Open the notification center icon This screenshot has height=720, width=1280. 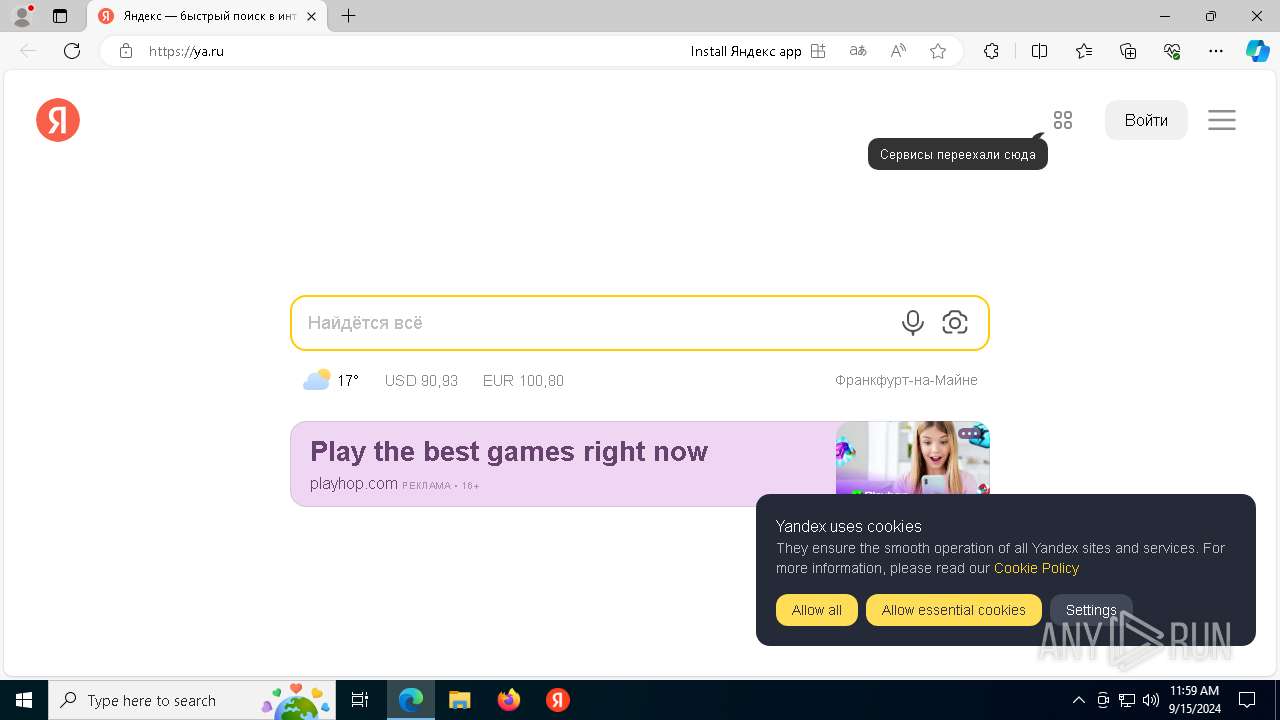(x=1247, y=700)
